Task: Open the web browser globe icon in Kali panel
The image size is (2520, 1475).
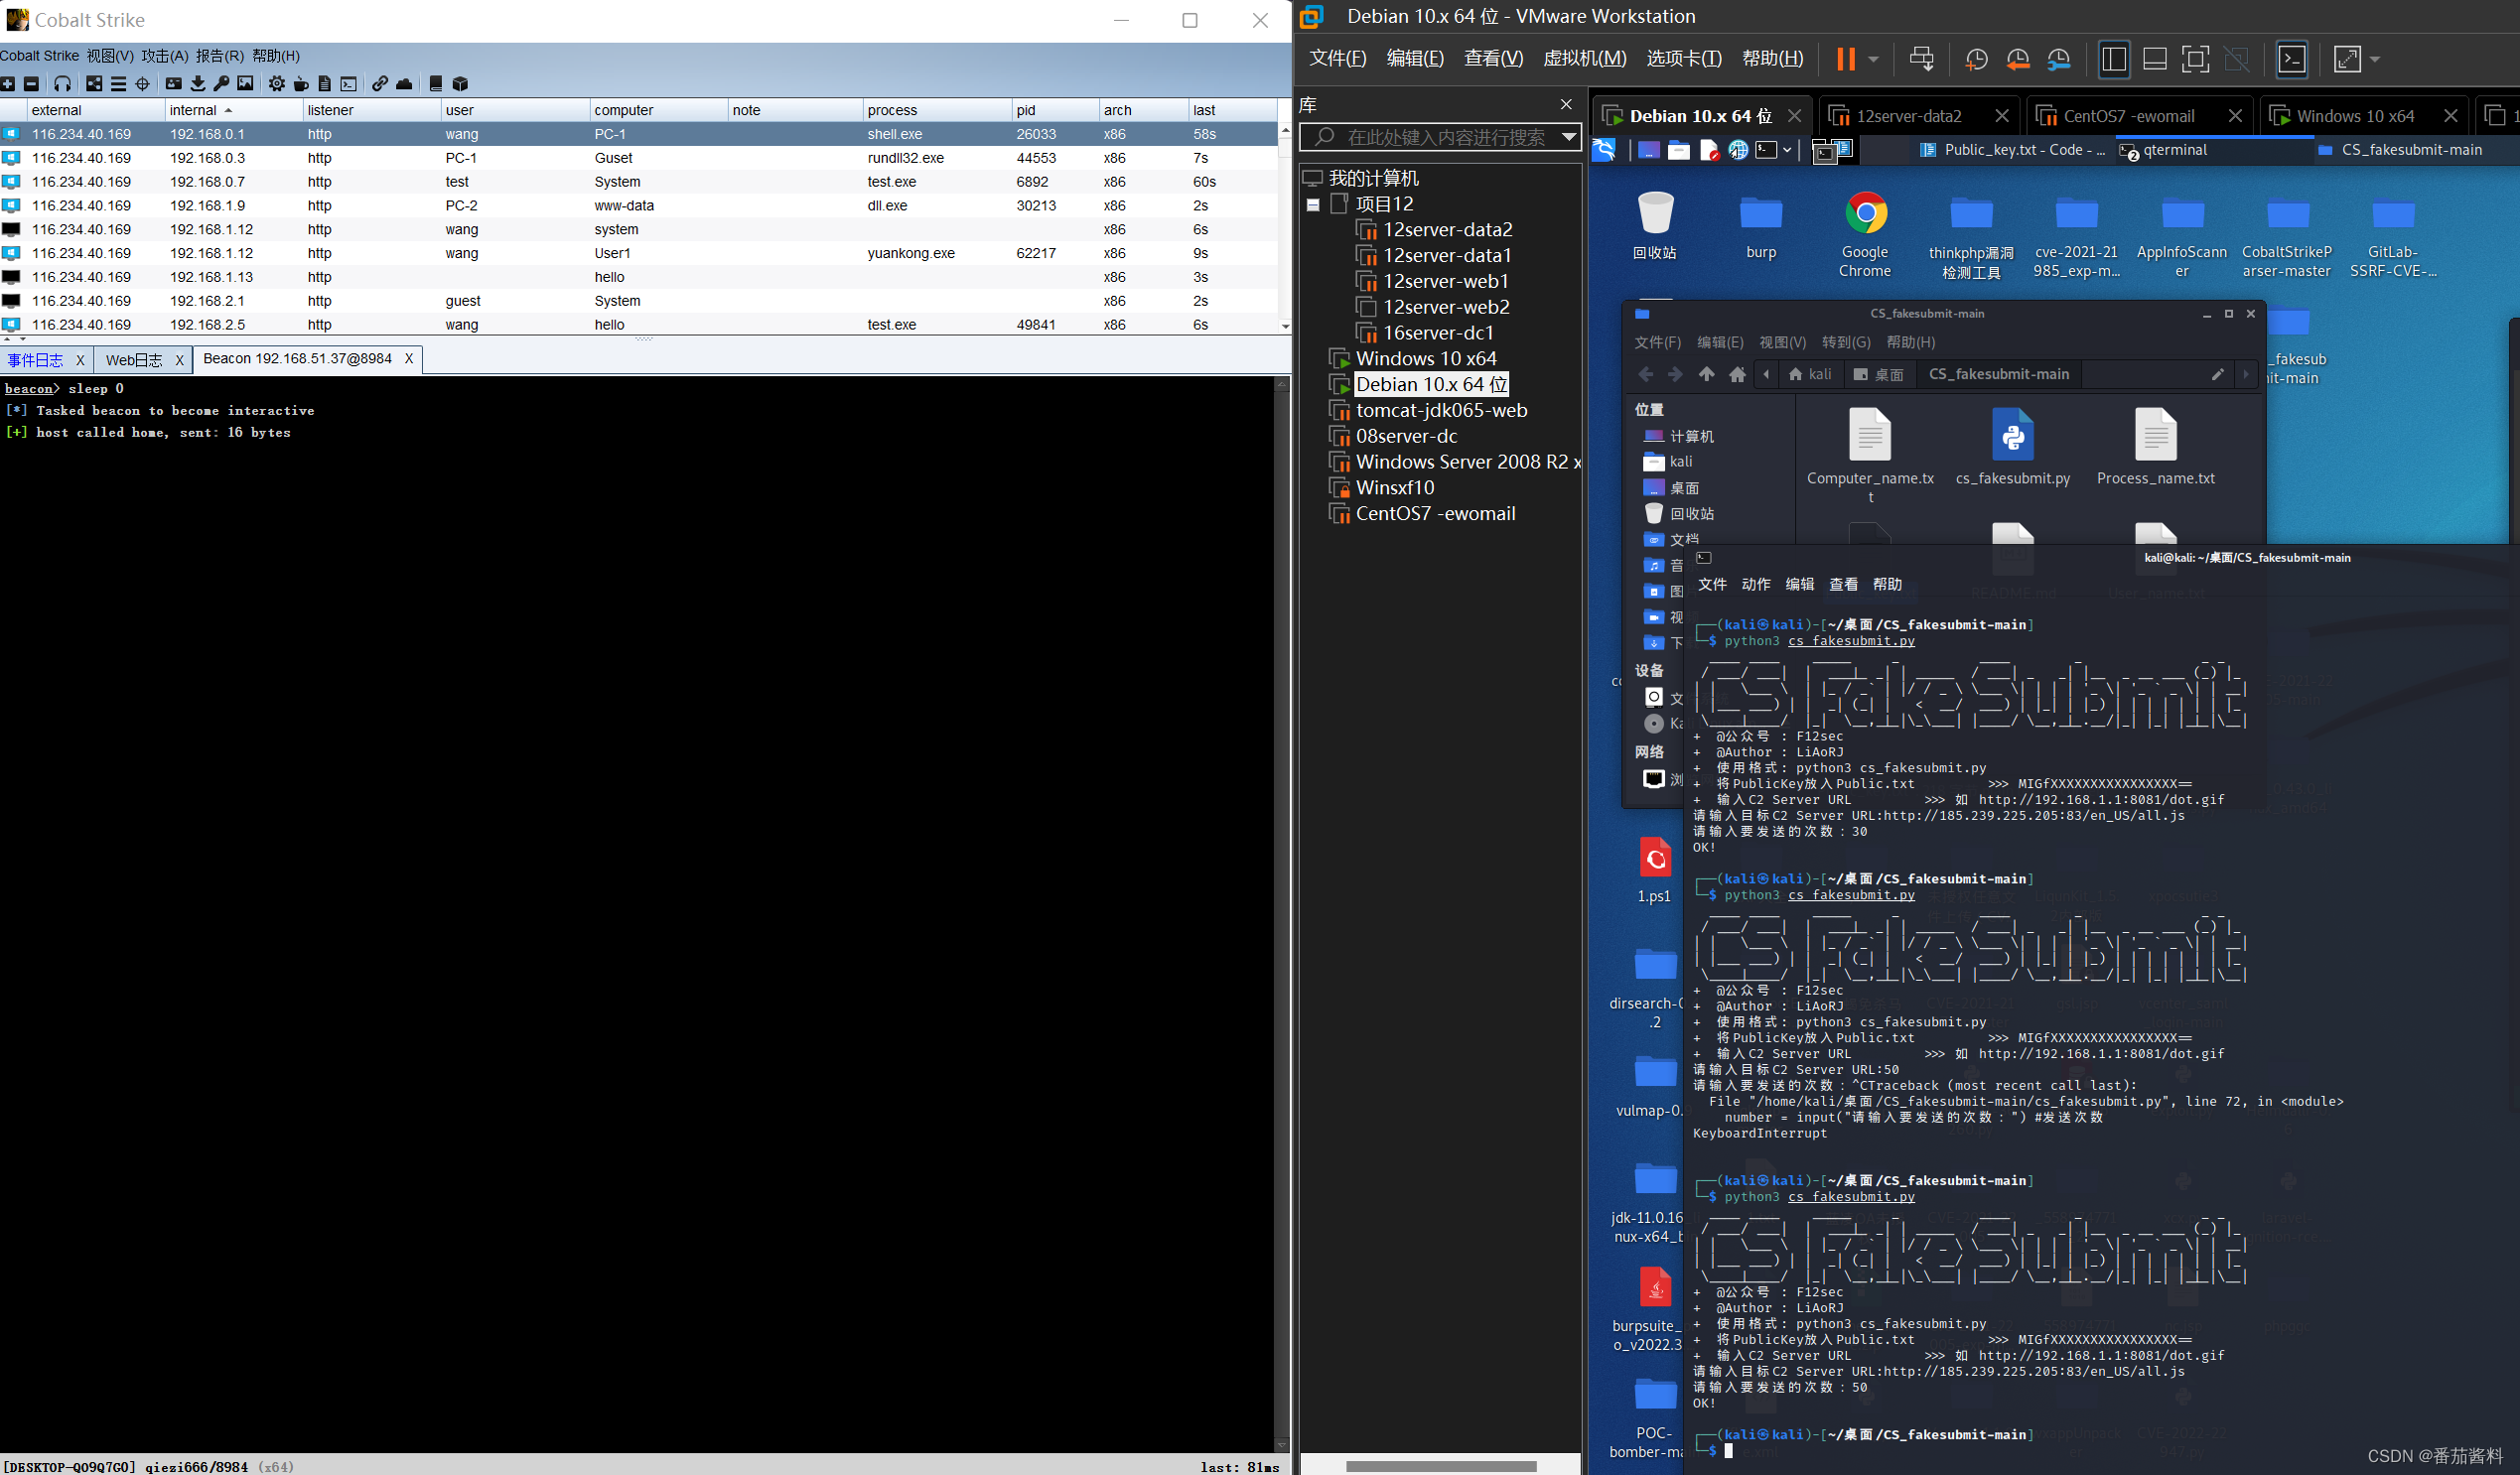Action: pos(1738,150)
